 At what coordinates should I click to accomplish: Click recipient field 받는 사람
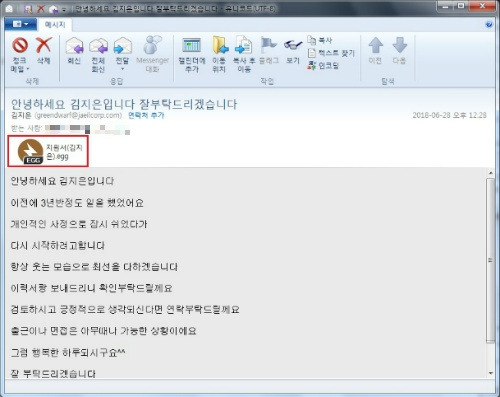pos(71,129)
